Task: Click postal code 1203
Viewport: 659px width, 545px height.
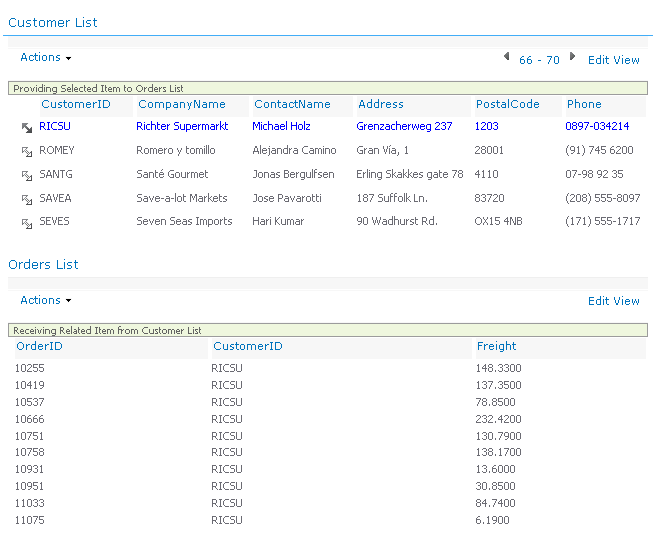Action: [486, 126]
